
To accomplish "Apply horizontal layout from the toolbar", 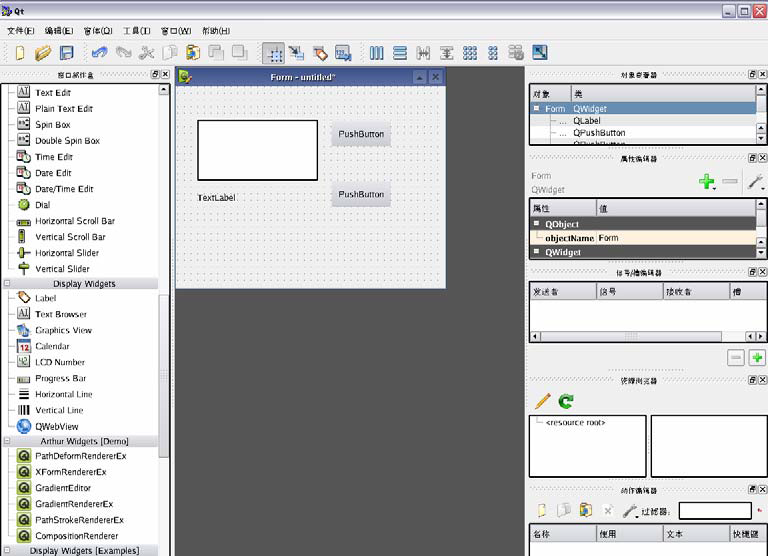I will click(376, 53).
